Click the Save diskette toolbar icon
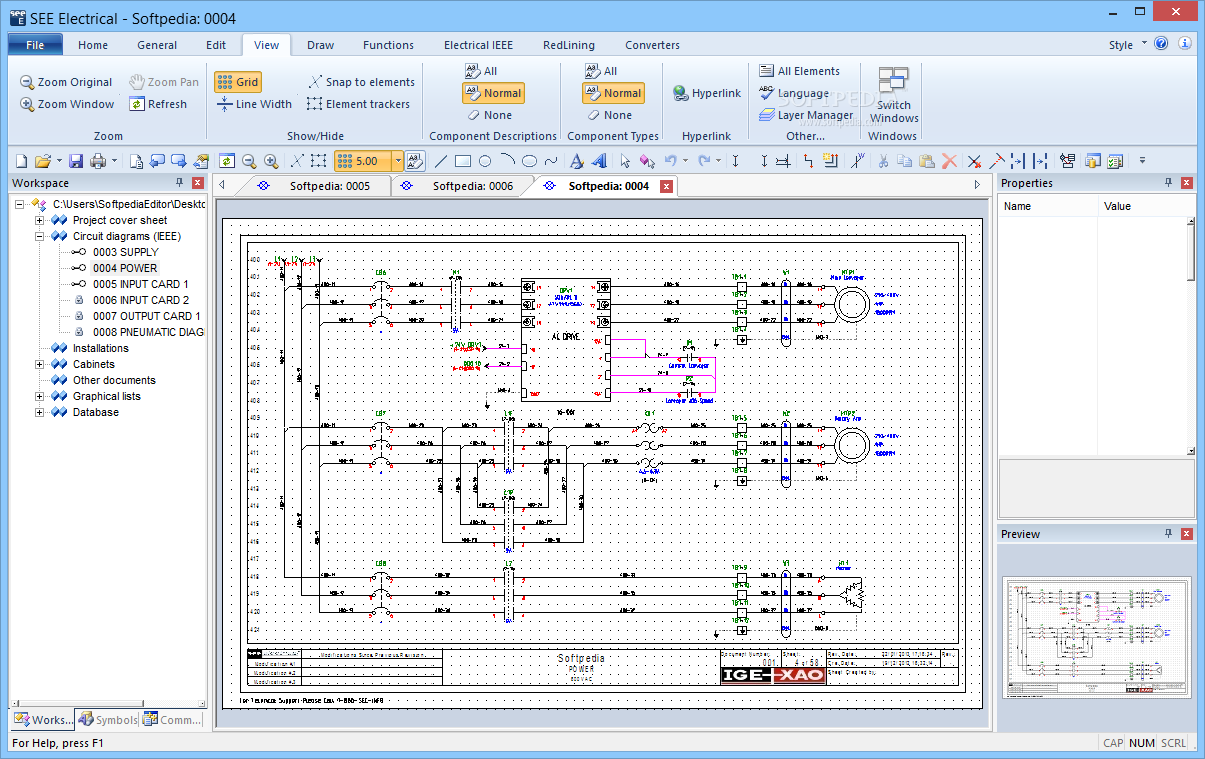This screenshot has width=1205, height=759. click(x=76, y=161)
